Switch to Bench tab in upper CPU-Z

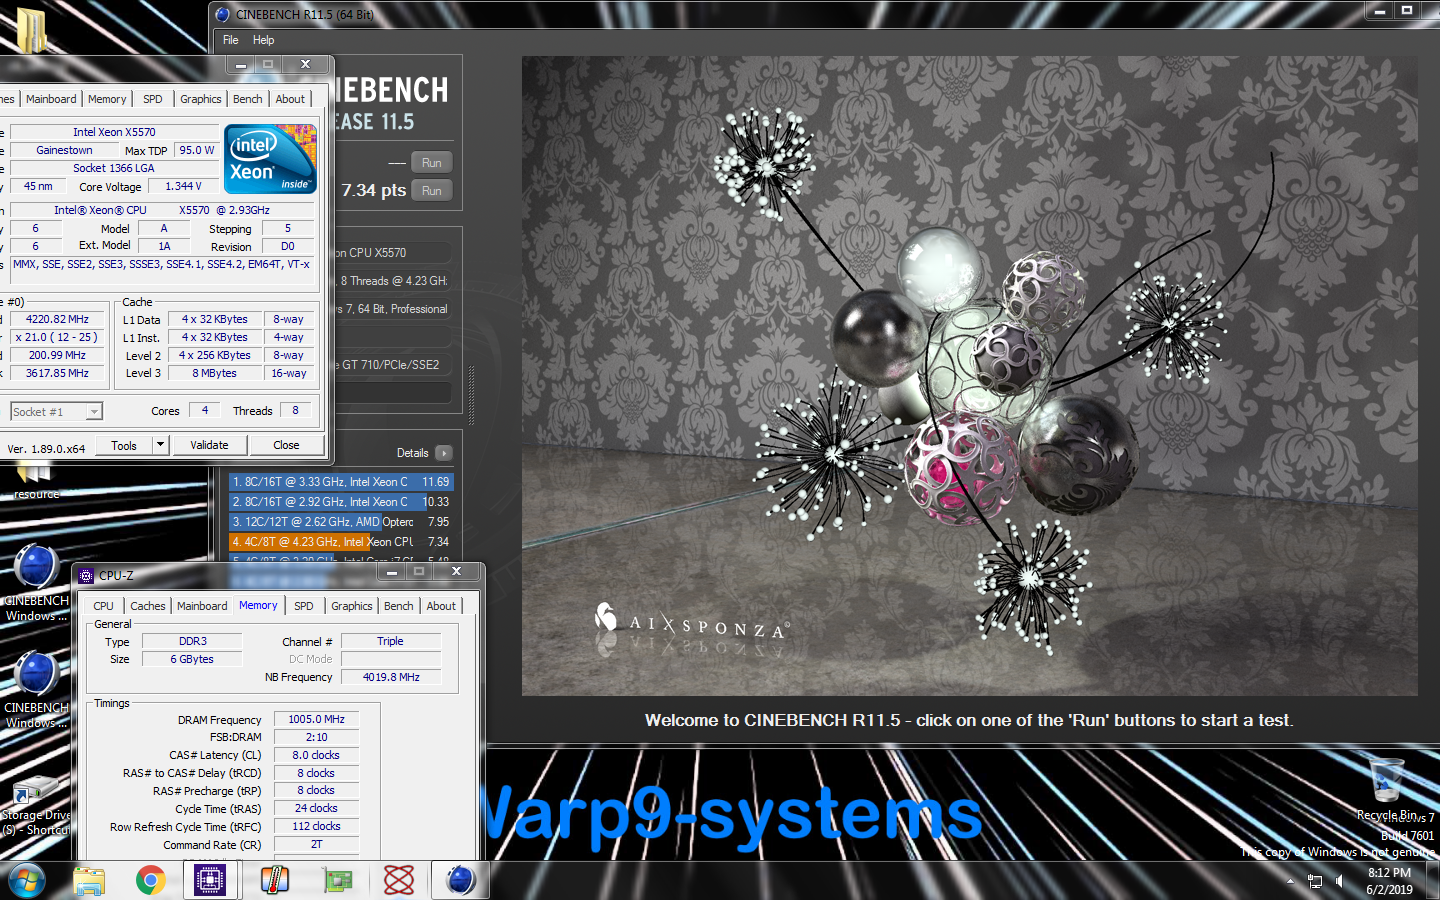(248, 99)
